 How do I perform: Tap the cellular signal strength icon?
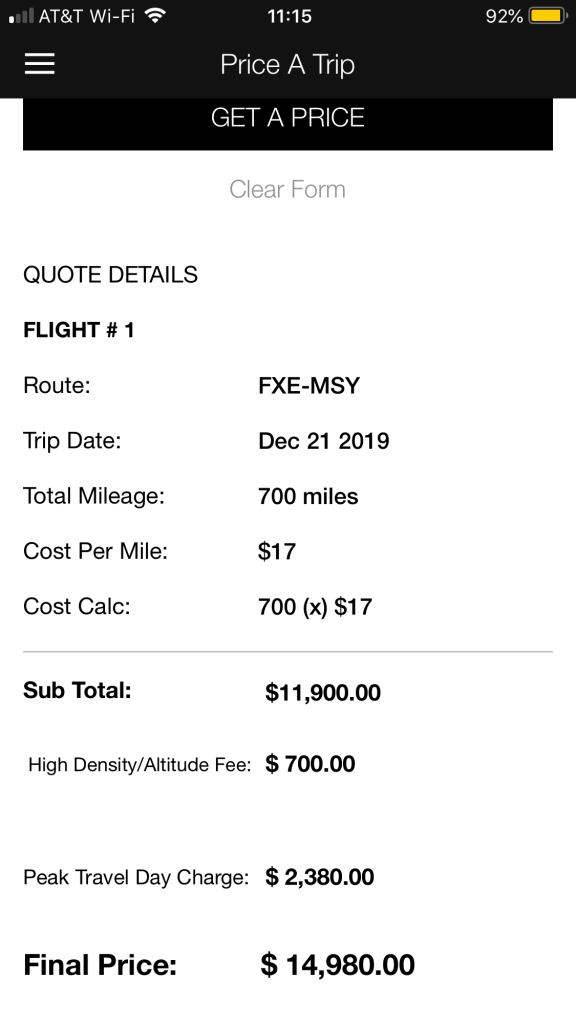(x=22, y=15)
